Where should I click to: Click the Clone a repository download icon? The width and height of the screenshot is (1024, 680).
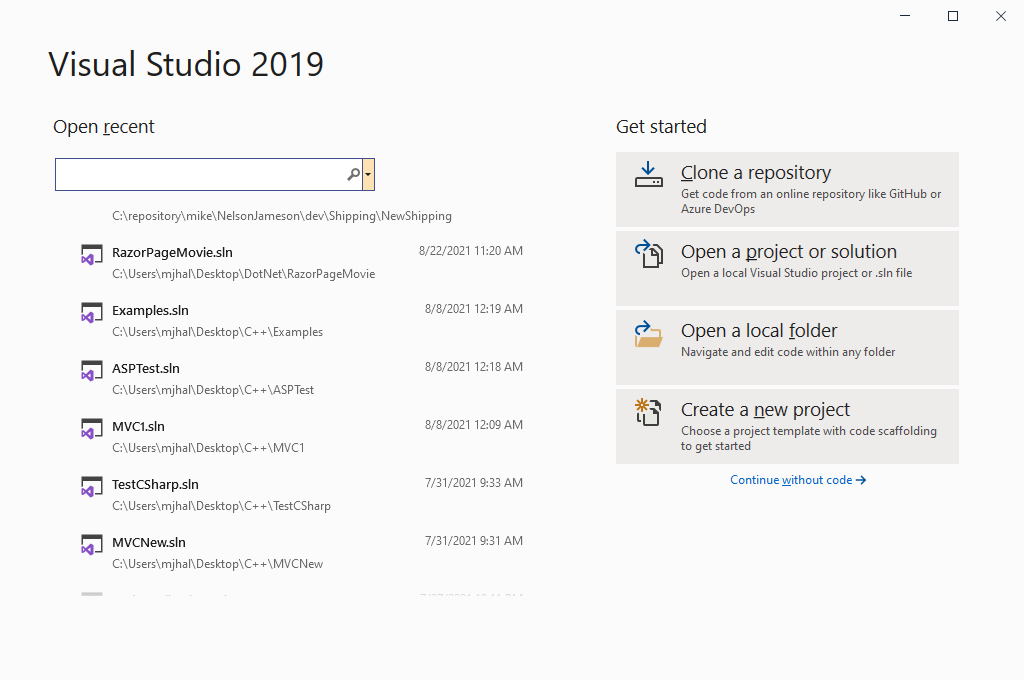649,174
